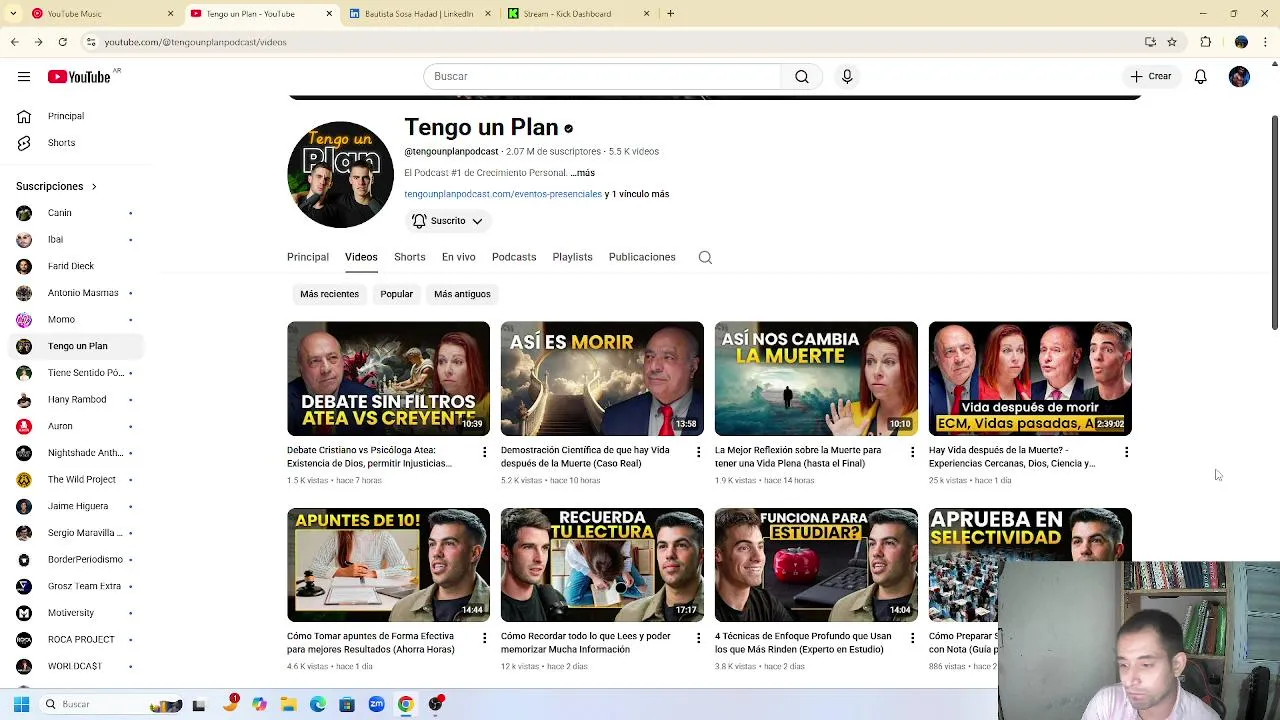
Task: Open the '1 vínculo más' link
Action: tap(640, 194)
